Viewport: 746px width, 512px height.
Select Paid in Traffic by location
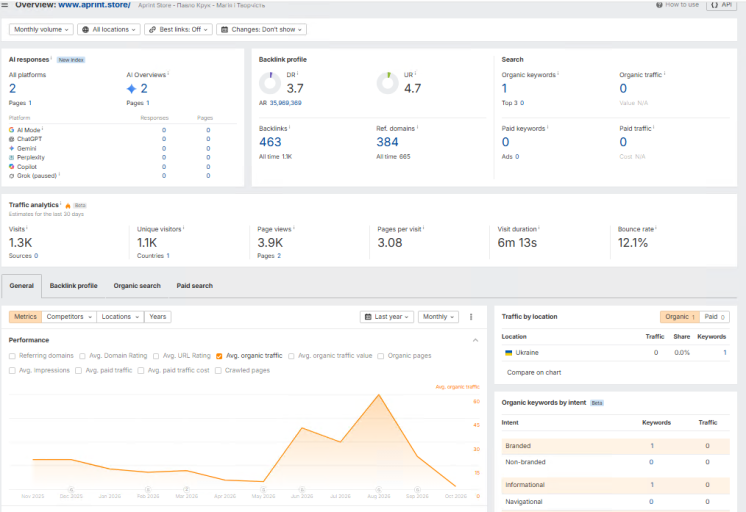[x=715, y=317]
